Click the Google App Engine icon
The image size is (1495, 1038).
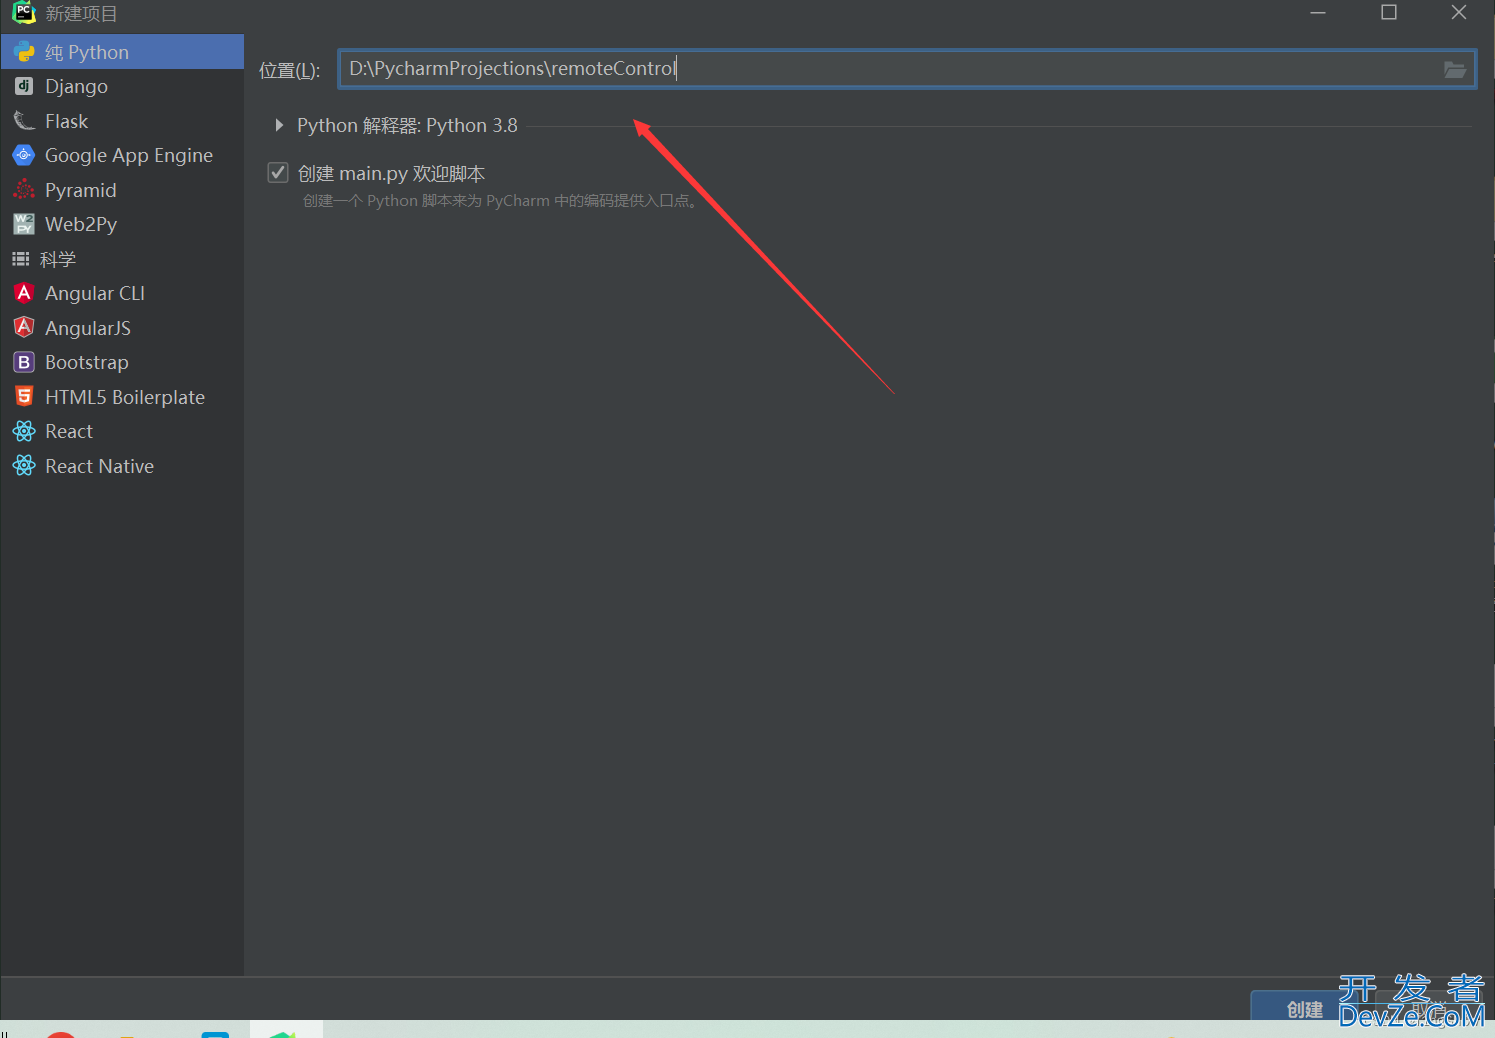tap(24, 155)
